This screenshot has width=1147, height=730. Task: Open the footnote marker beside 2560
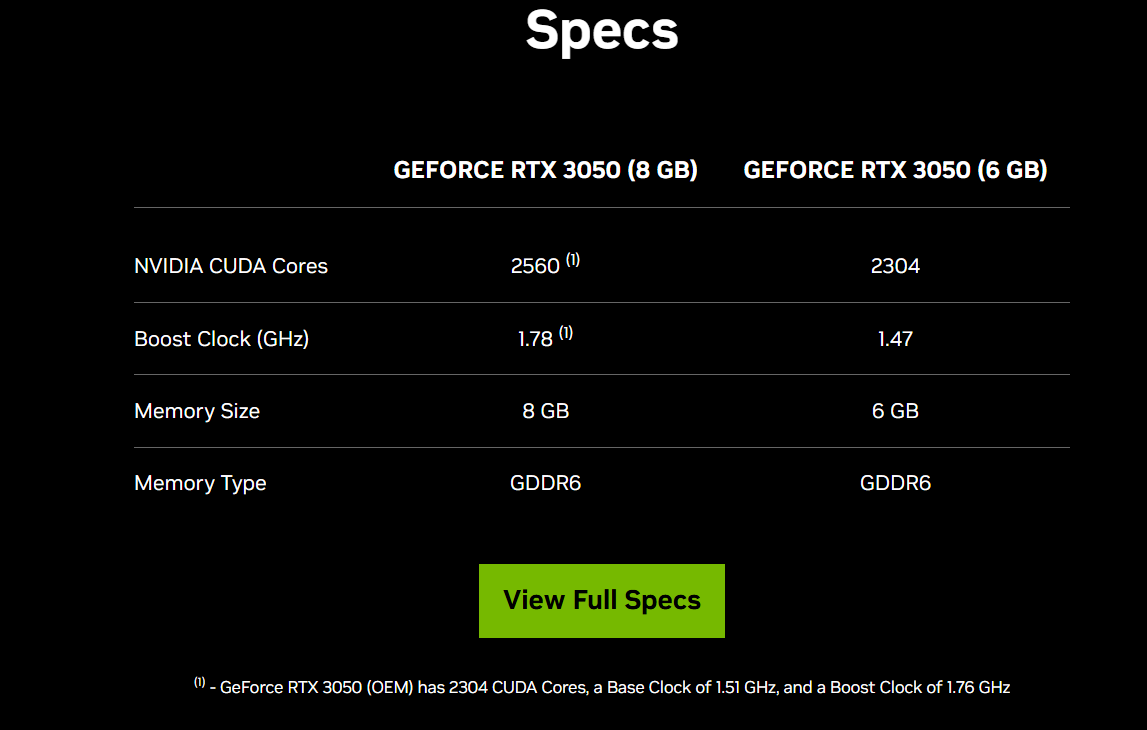click(573, 260)
